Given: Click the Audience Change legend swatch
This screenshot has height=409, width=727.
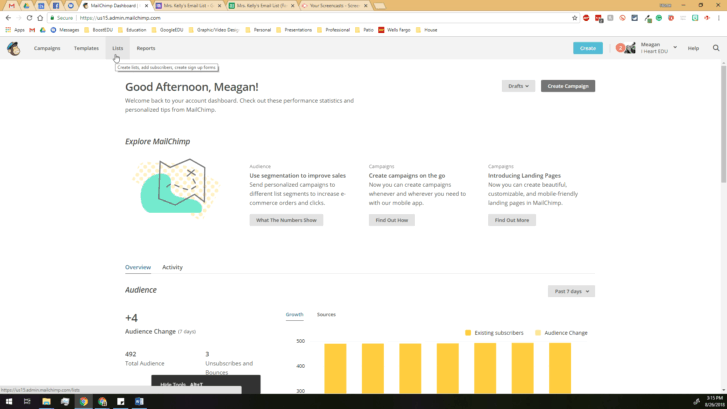Looking at the screenshot, I should (x=538, y=333).
